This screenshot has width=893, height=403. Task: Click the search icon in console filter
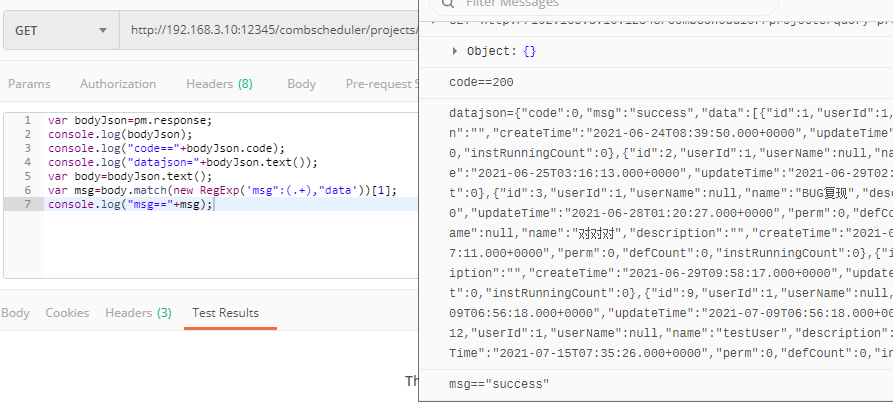(x=448, y=3)
